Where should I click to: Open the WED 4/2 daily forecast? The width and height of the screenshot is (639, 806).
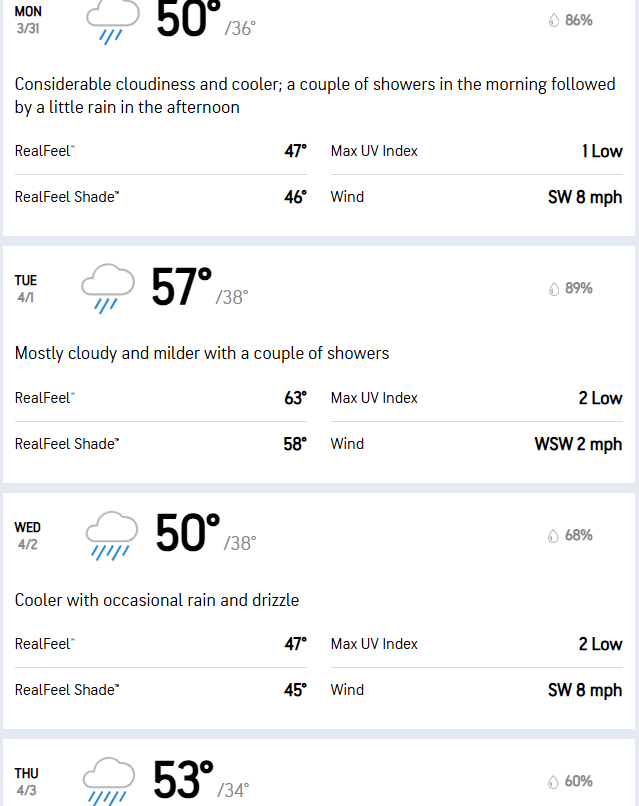(319, 611)
